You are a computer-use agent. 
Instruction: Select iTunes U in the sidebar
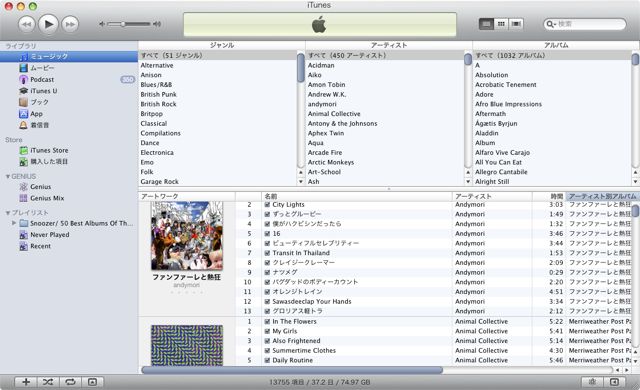coord(44,91)
